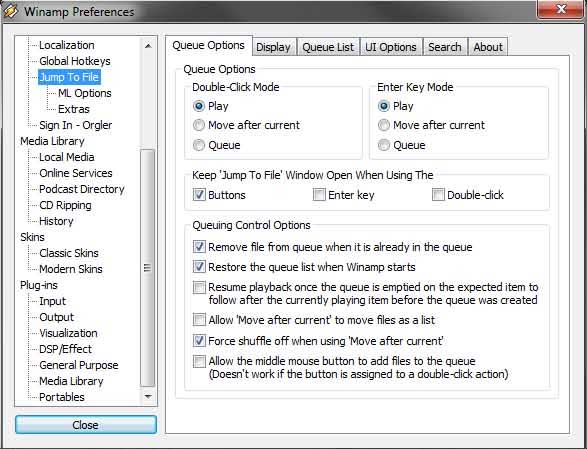Screen dimensions: 587x449
Task: Select Global Hotkeys in the tree
Action: 74,61
